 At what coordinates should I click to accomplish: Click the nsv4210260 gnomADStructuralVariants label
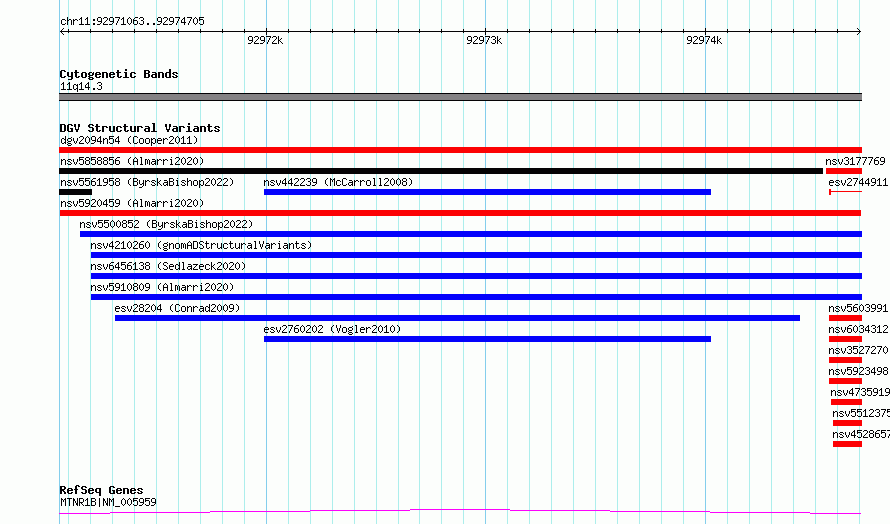click(x=201, y=245)
